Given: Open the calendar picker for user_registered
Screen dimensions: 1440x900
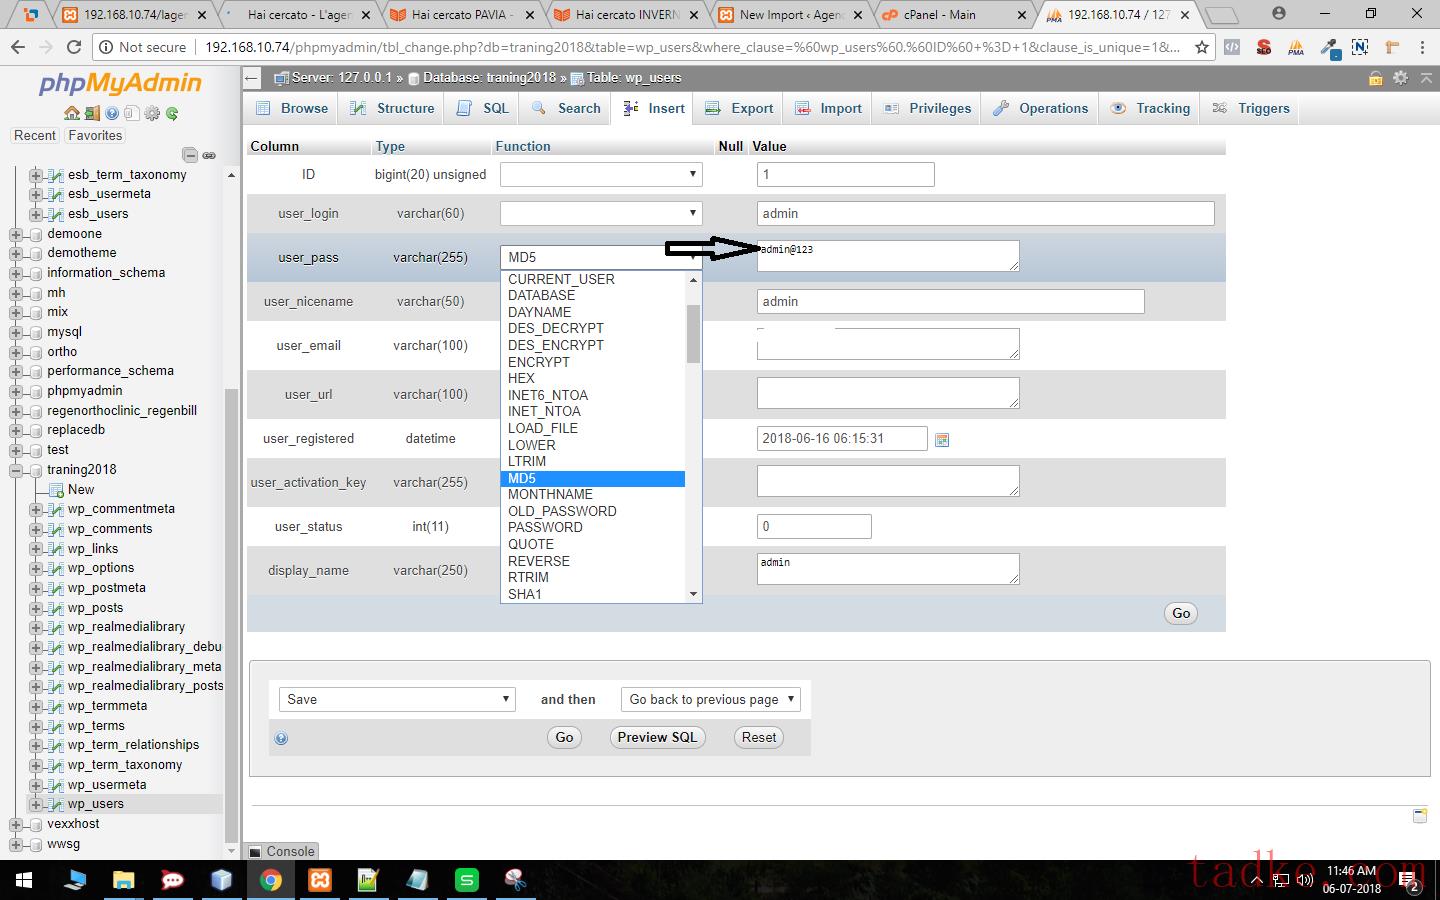Looking at the screenshot, I should pos(941,439).
